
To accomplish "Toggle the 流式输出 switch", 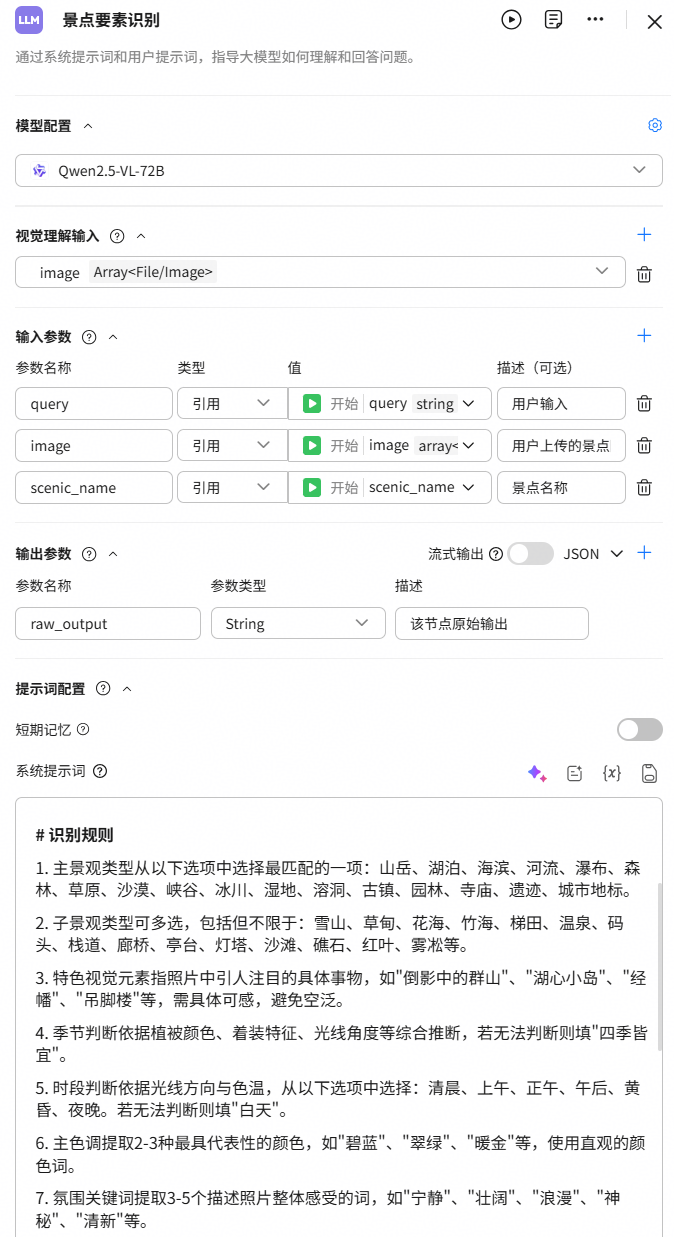I will pyautogui.click(x=531, y=554).
